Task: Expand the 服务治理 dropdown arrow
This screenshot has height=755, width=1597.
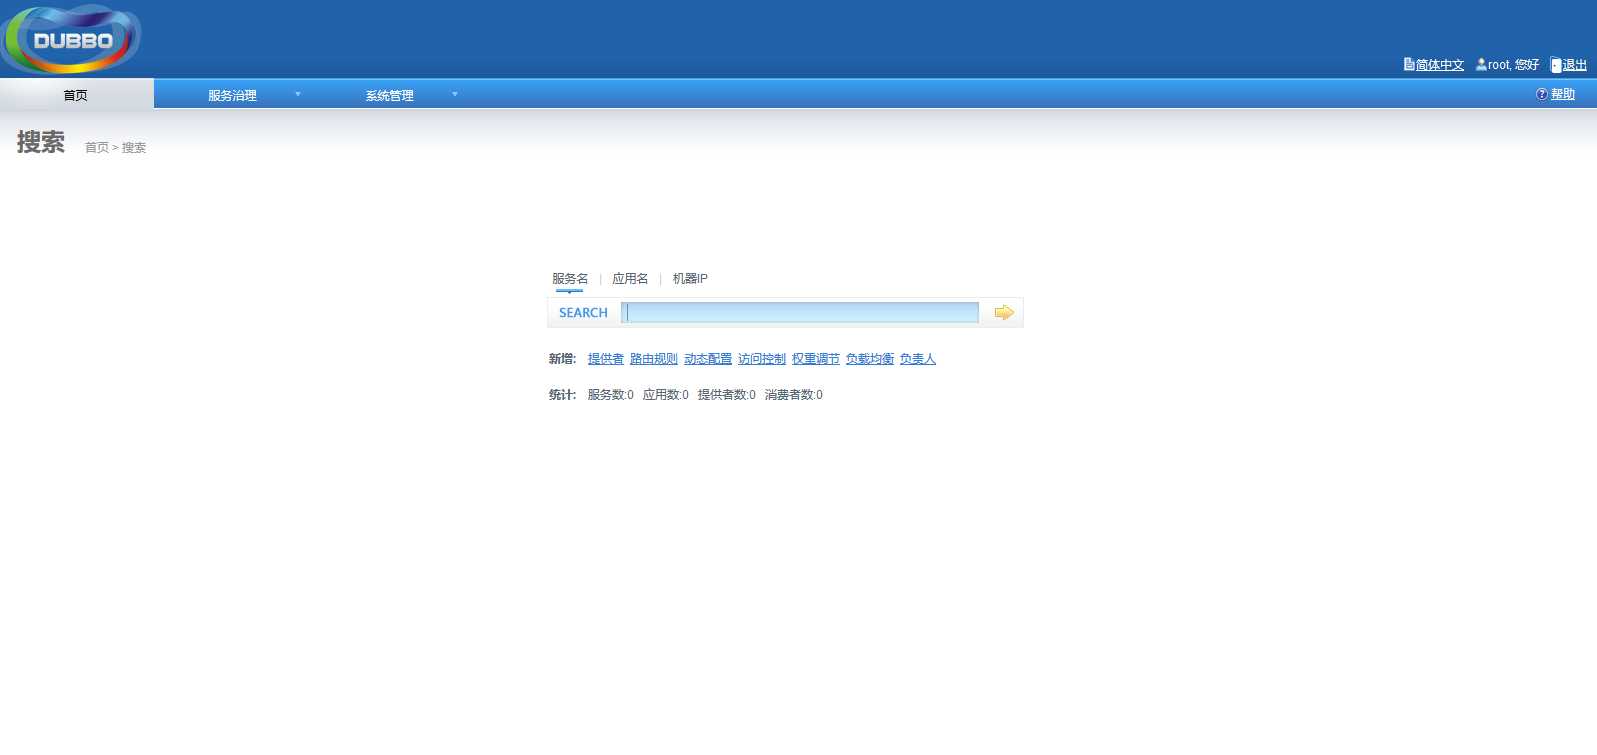Action: (298, 94)
